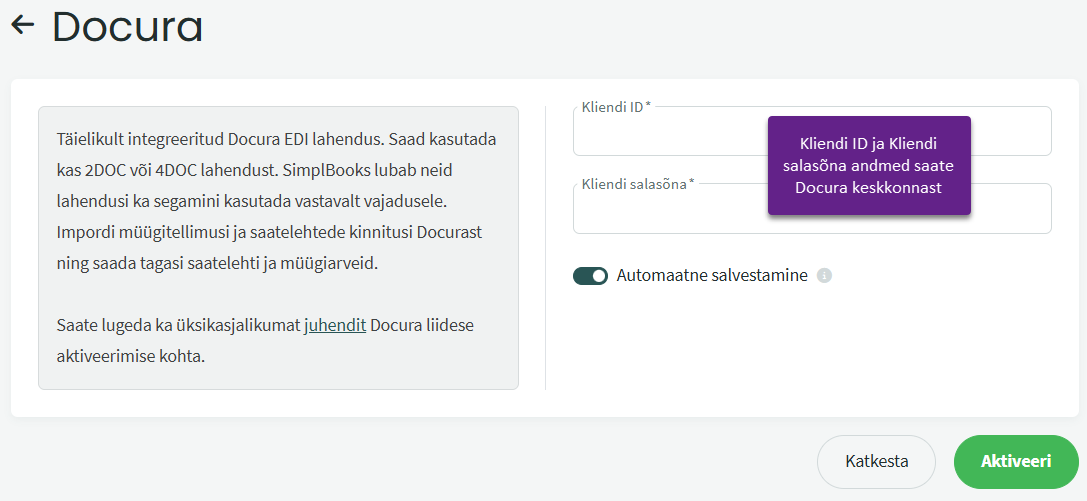Click "Saate lugeda ka üksikasjalikumat" text

pyautogui.click(x=178, y=325)
